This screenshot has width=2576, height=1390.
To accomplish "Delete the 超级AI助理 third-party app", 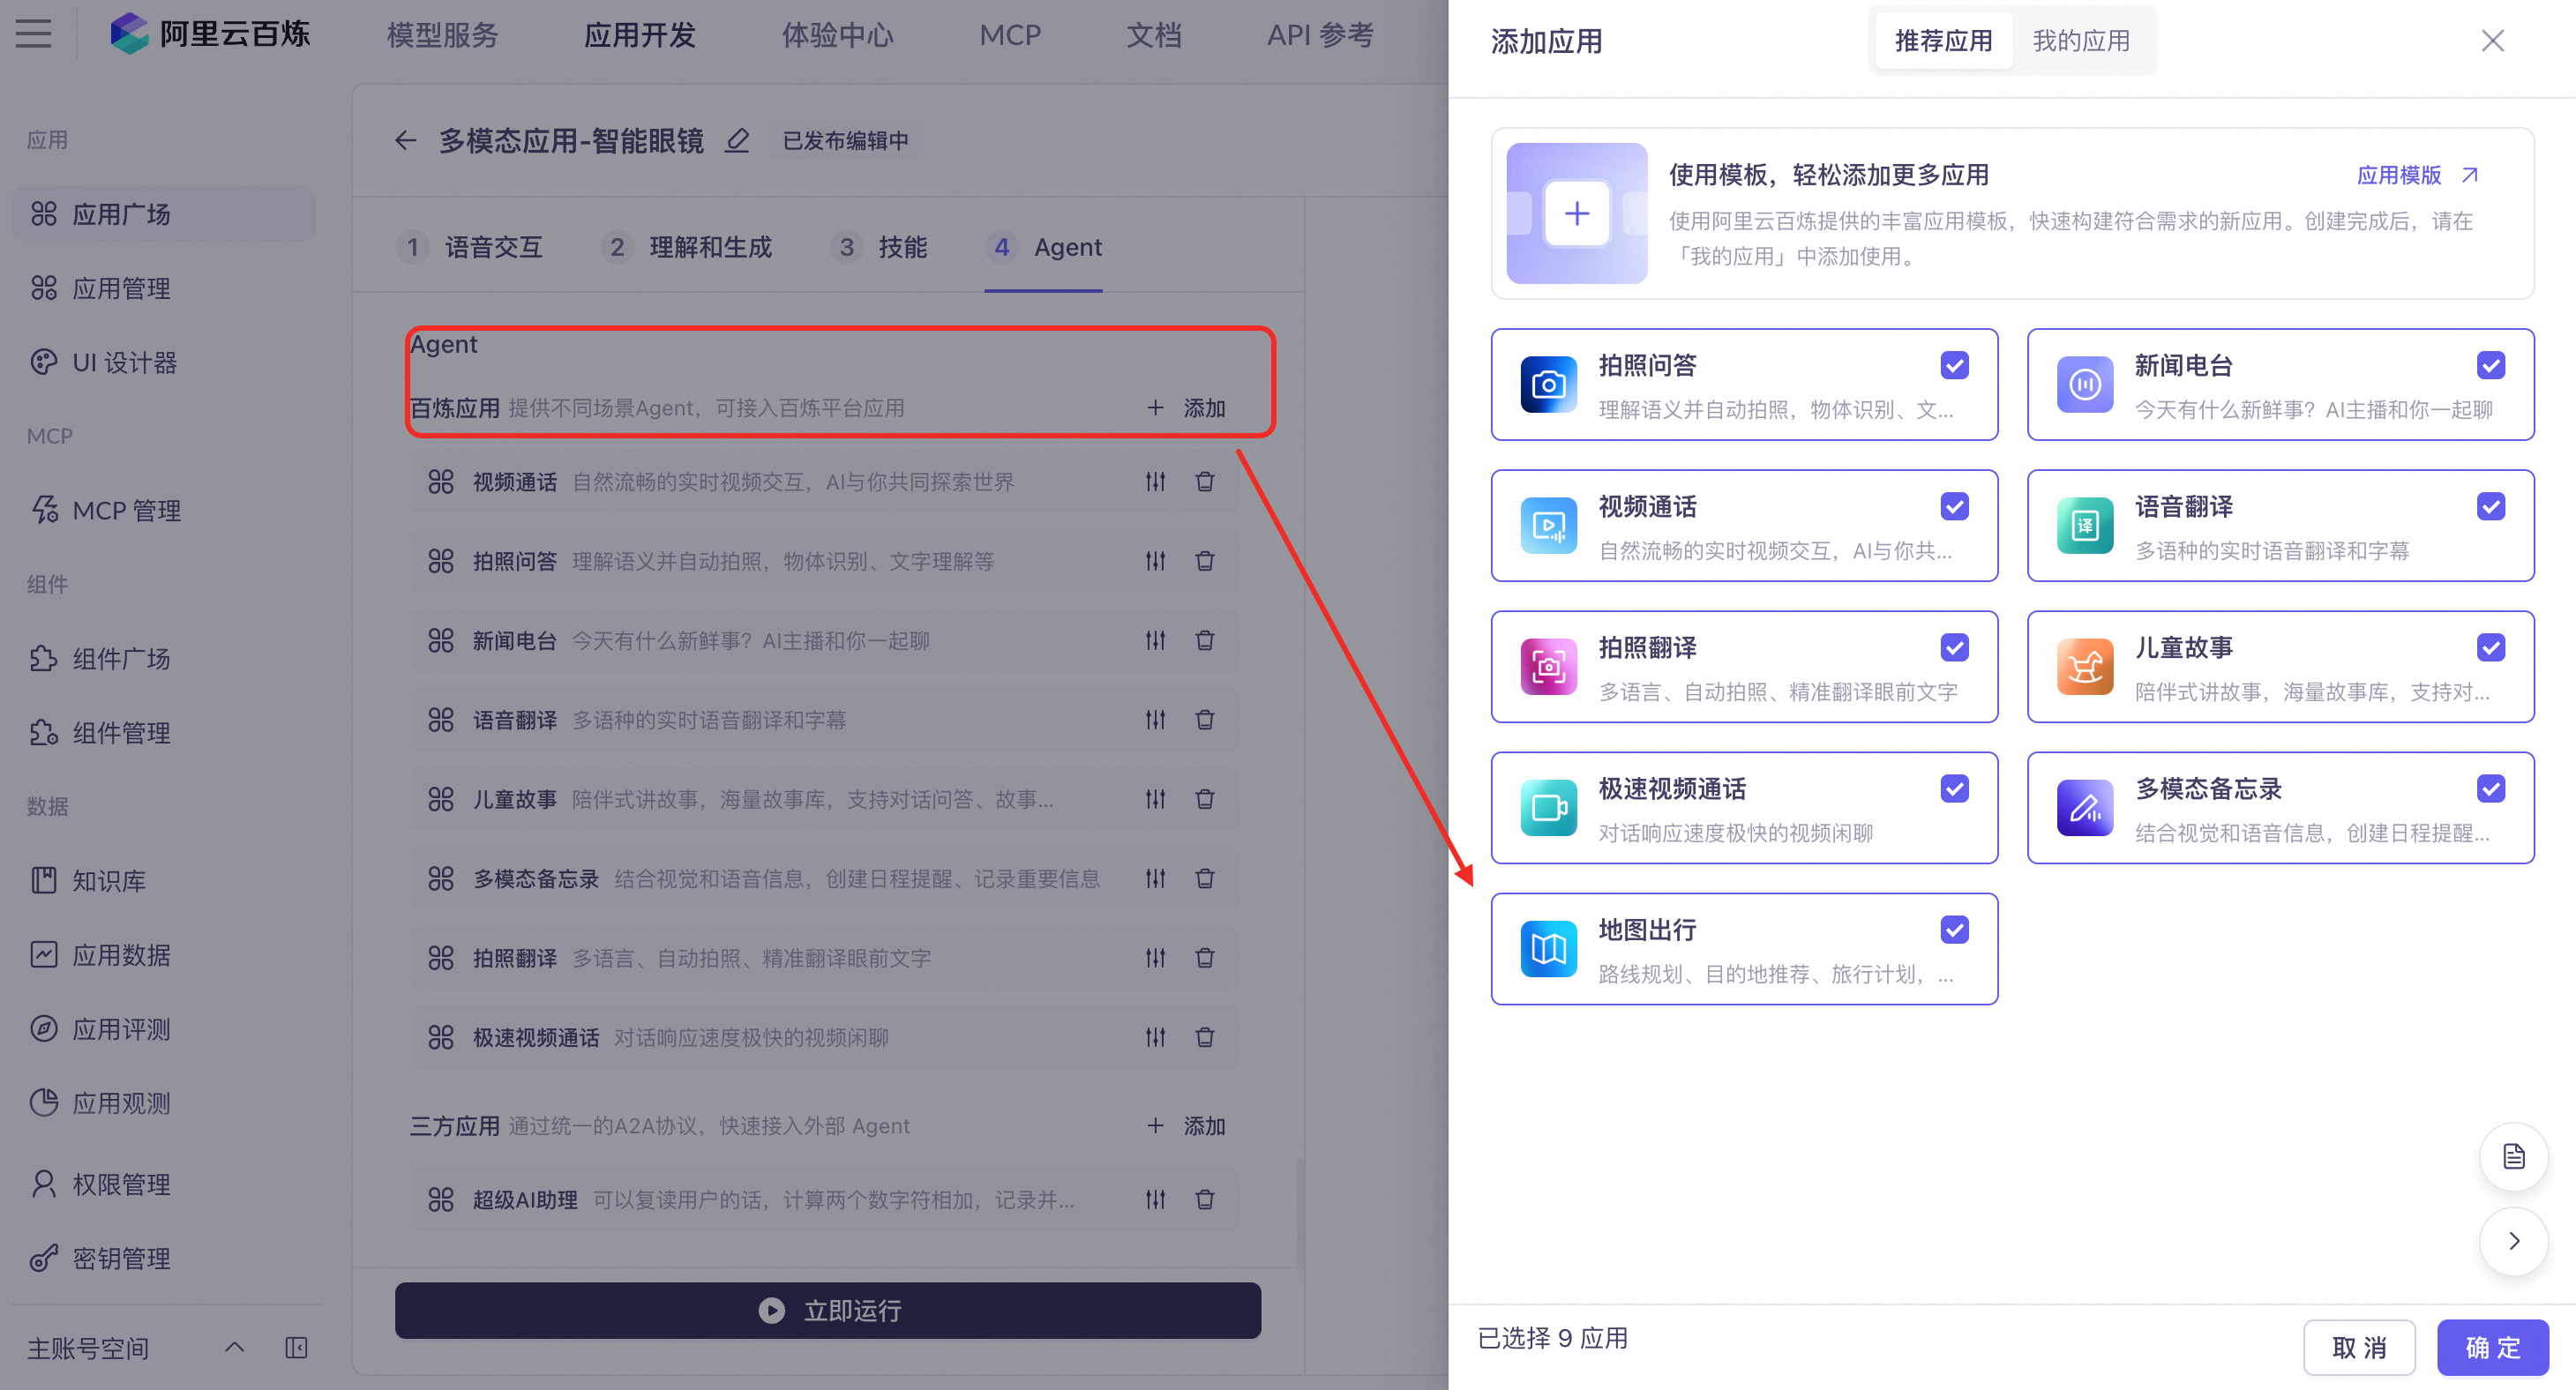I will click(x=1204, y=1199).
